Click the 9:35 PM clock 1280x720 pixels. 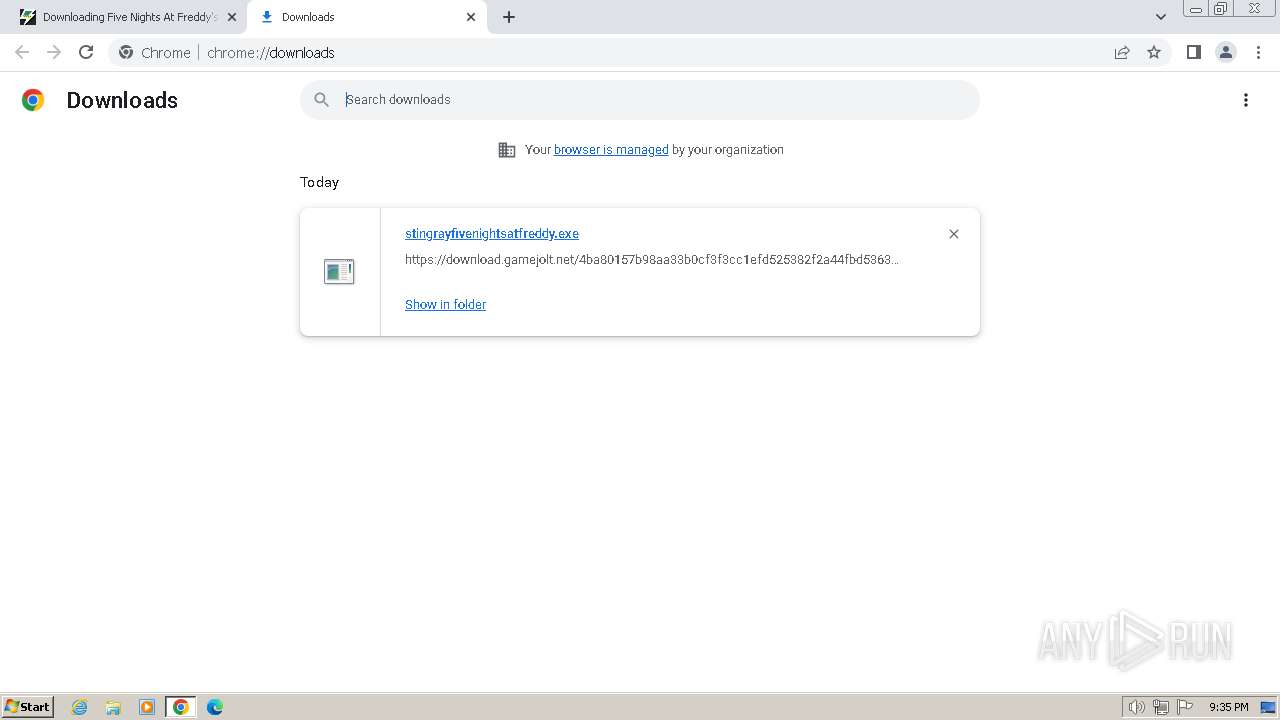[x=1228, y=707]
